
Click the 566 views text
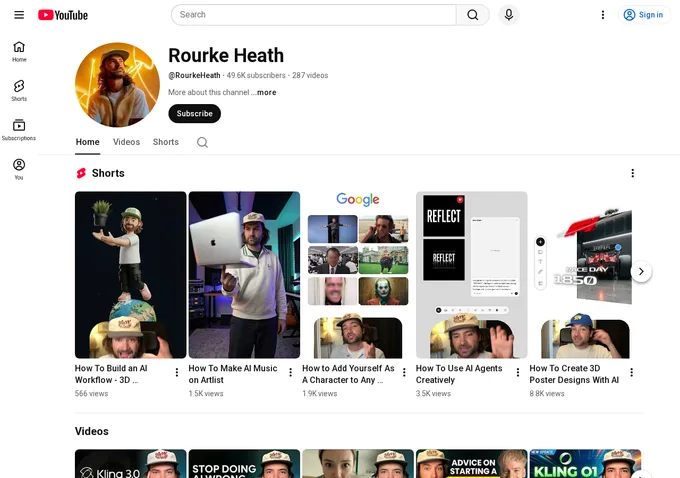pyautogui.click(x=92, y=393)
